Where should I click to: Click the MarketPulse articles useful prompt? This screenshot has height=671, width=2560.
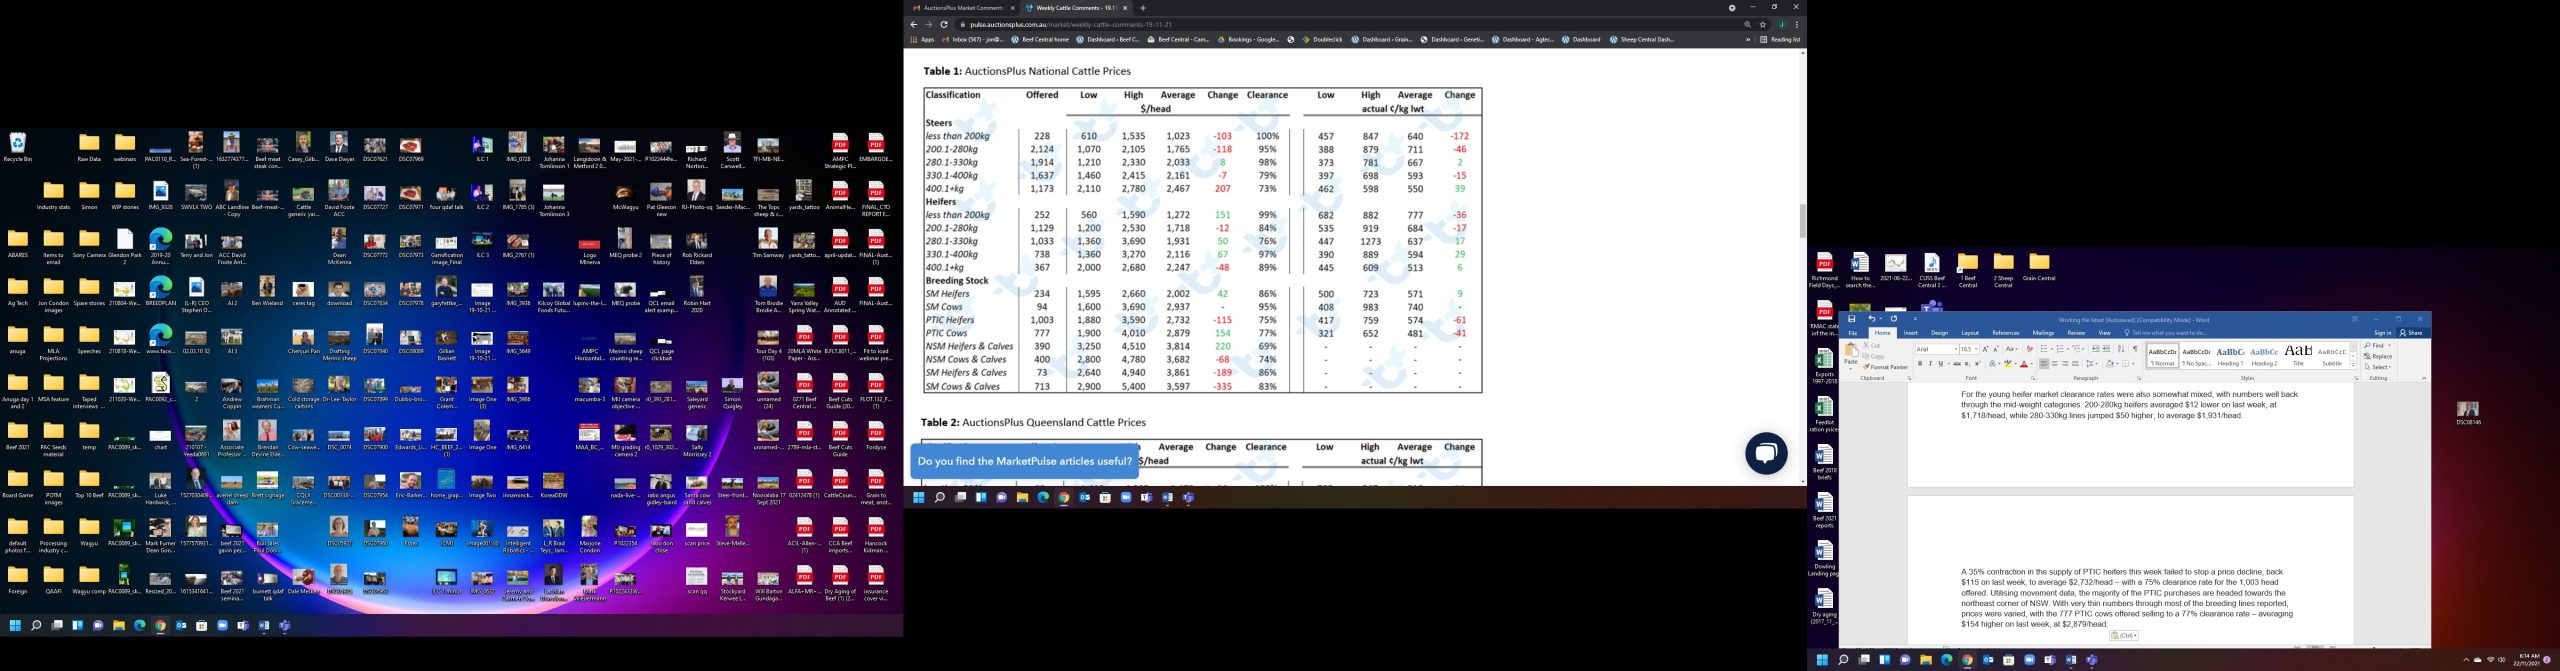(1025, 461)
